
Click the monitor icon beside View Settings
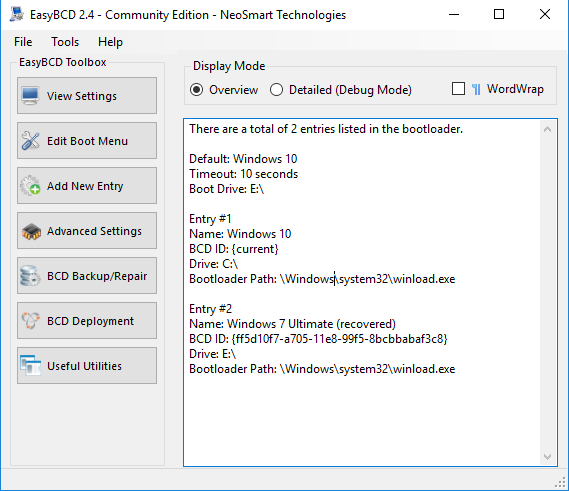(30, 96)
